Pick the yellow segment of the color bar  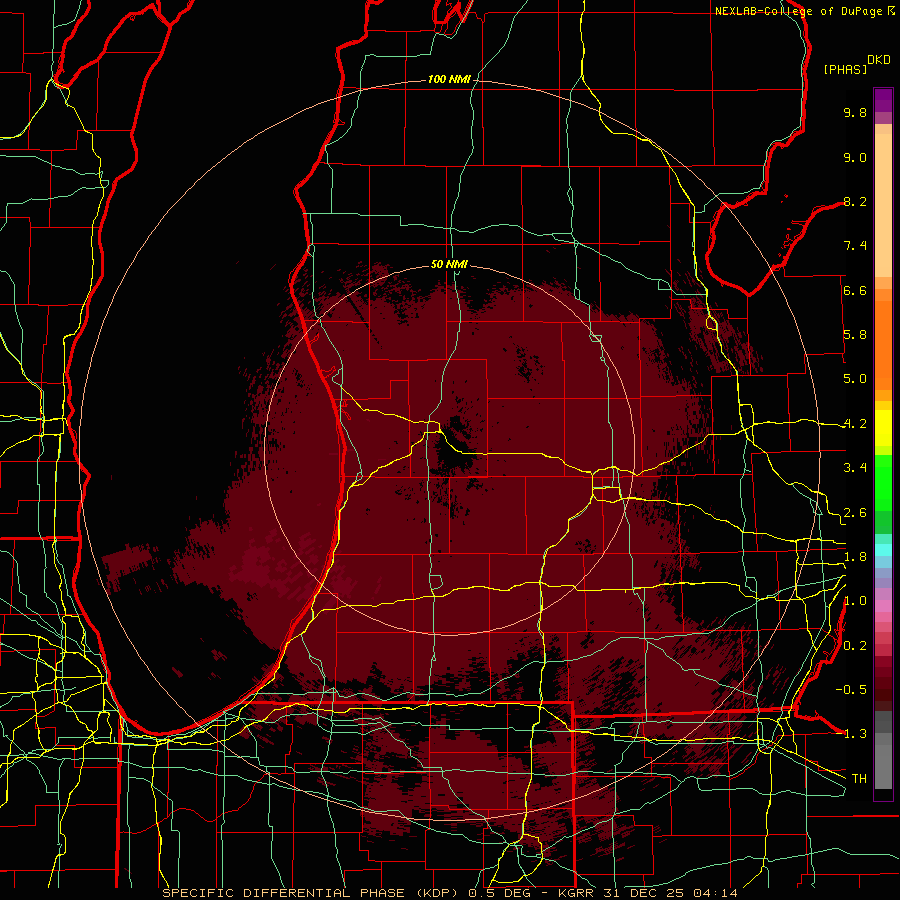[x=883, y=428]
